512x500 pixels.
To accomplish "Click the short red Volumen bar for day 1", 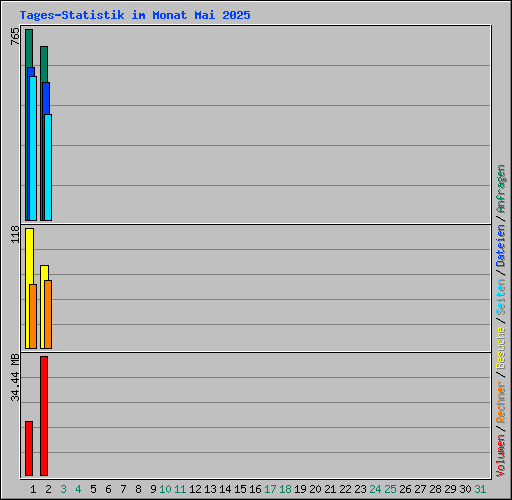I will 29,449.
